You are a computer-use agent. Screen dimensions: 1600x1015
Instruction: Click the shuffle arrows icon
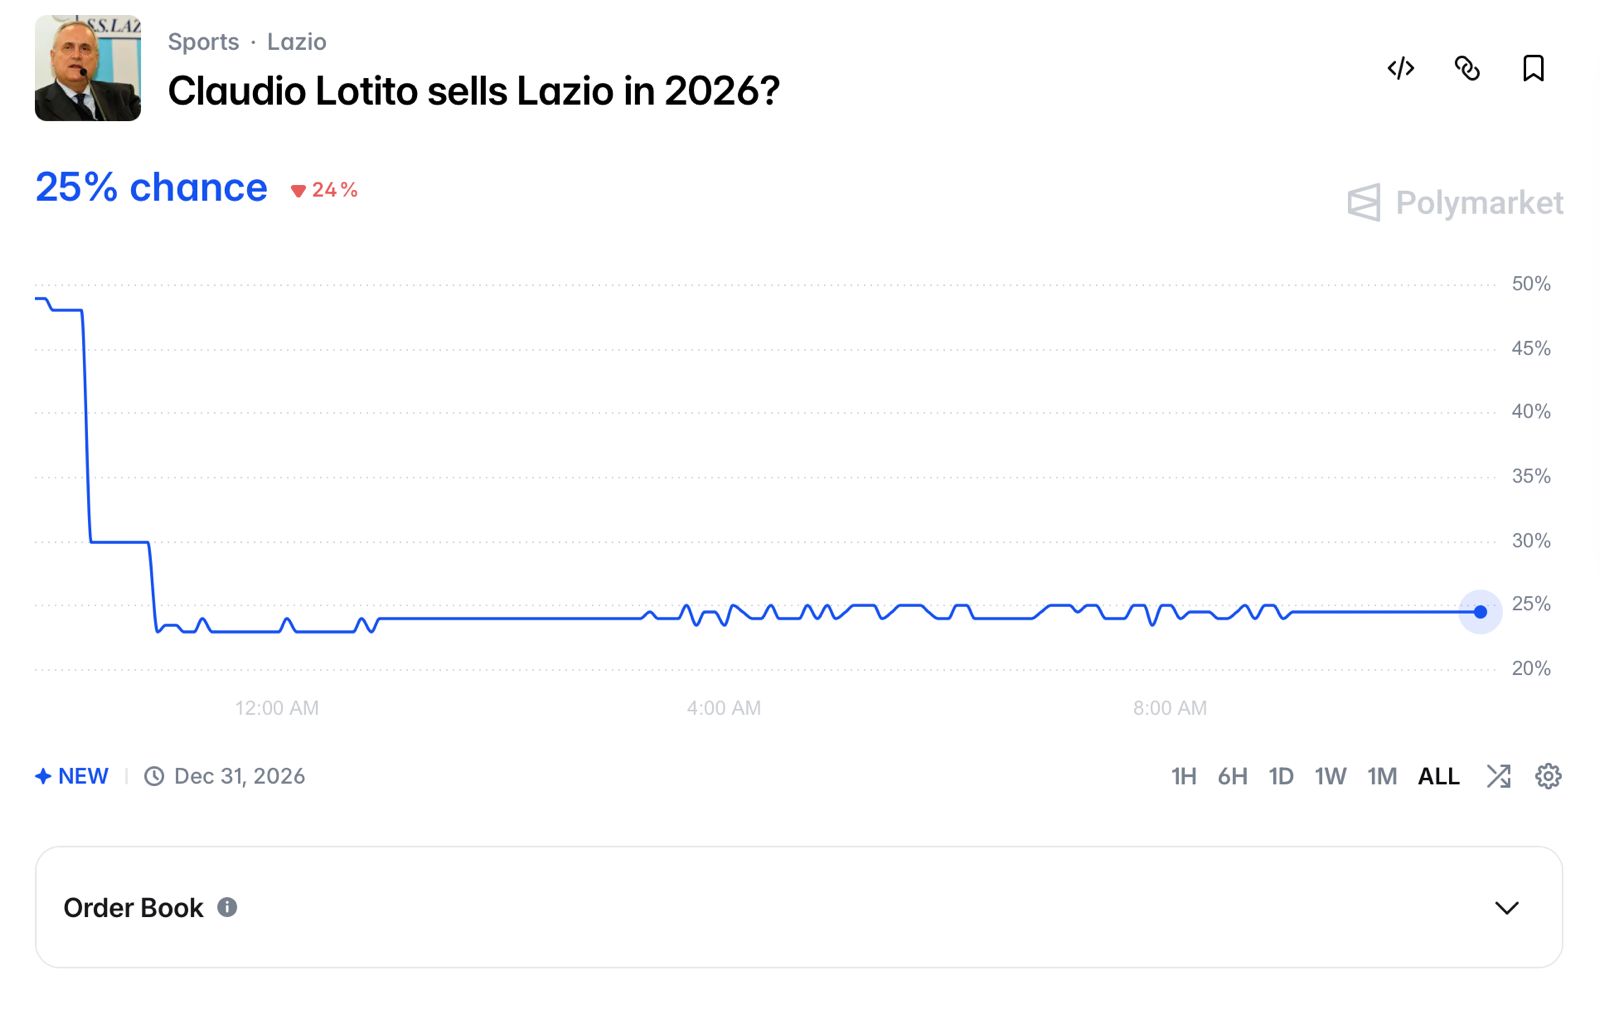[1498, 776]
